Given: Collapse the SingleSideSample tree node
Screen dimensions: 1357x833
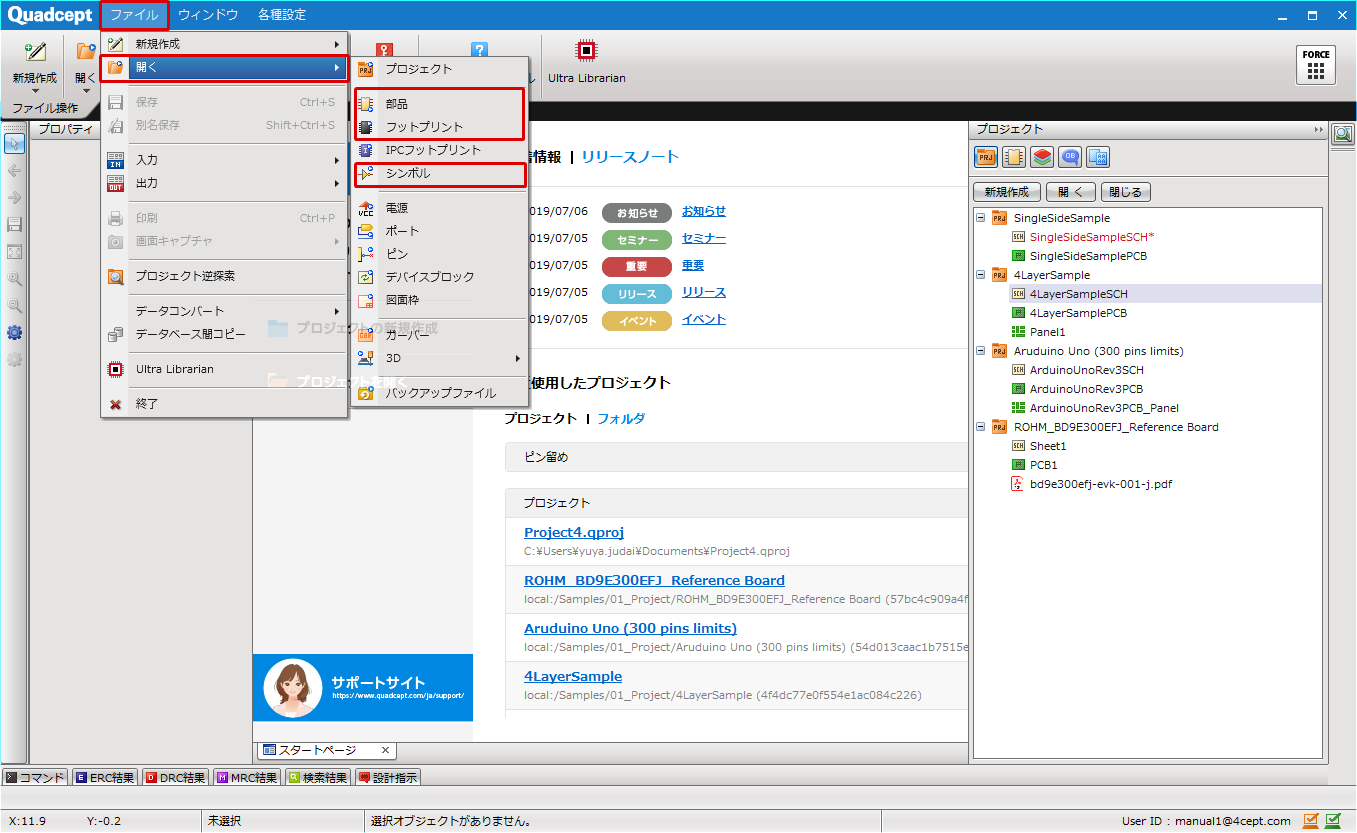Looking at the screenshot, I should click(979, 217).
